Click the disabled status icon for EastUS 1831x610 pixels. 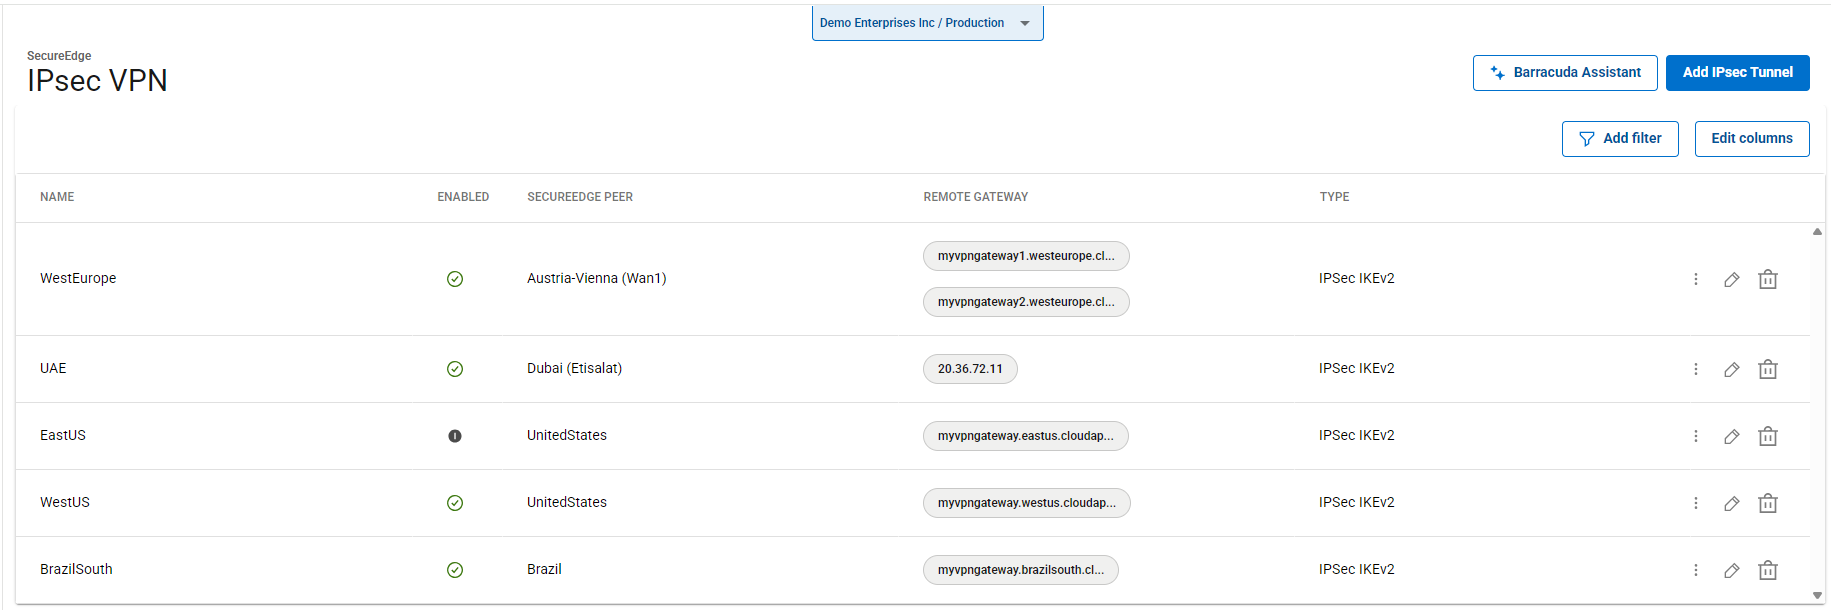click(455, 436)
